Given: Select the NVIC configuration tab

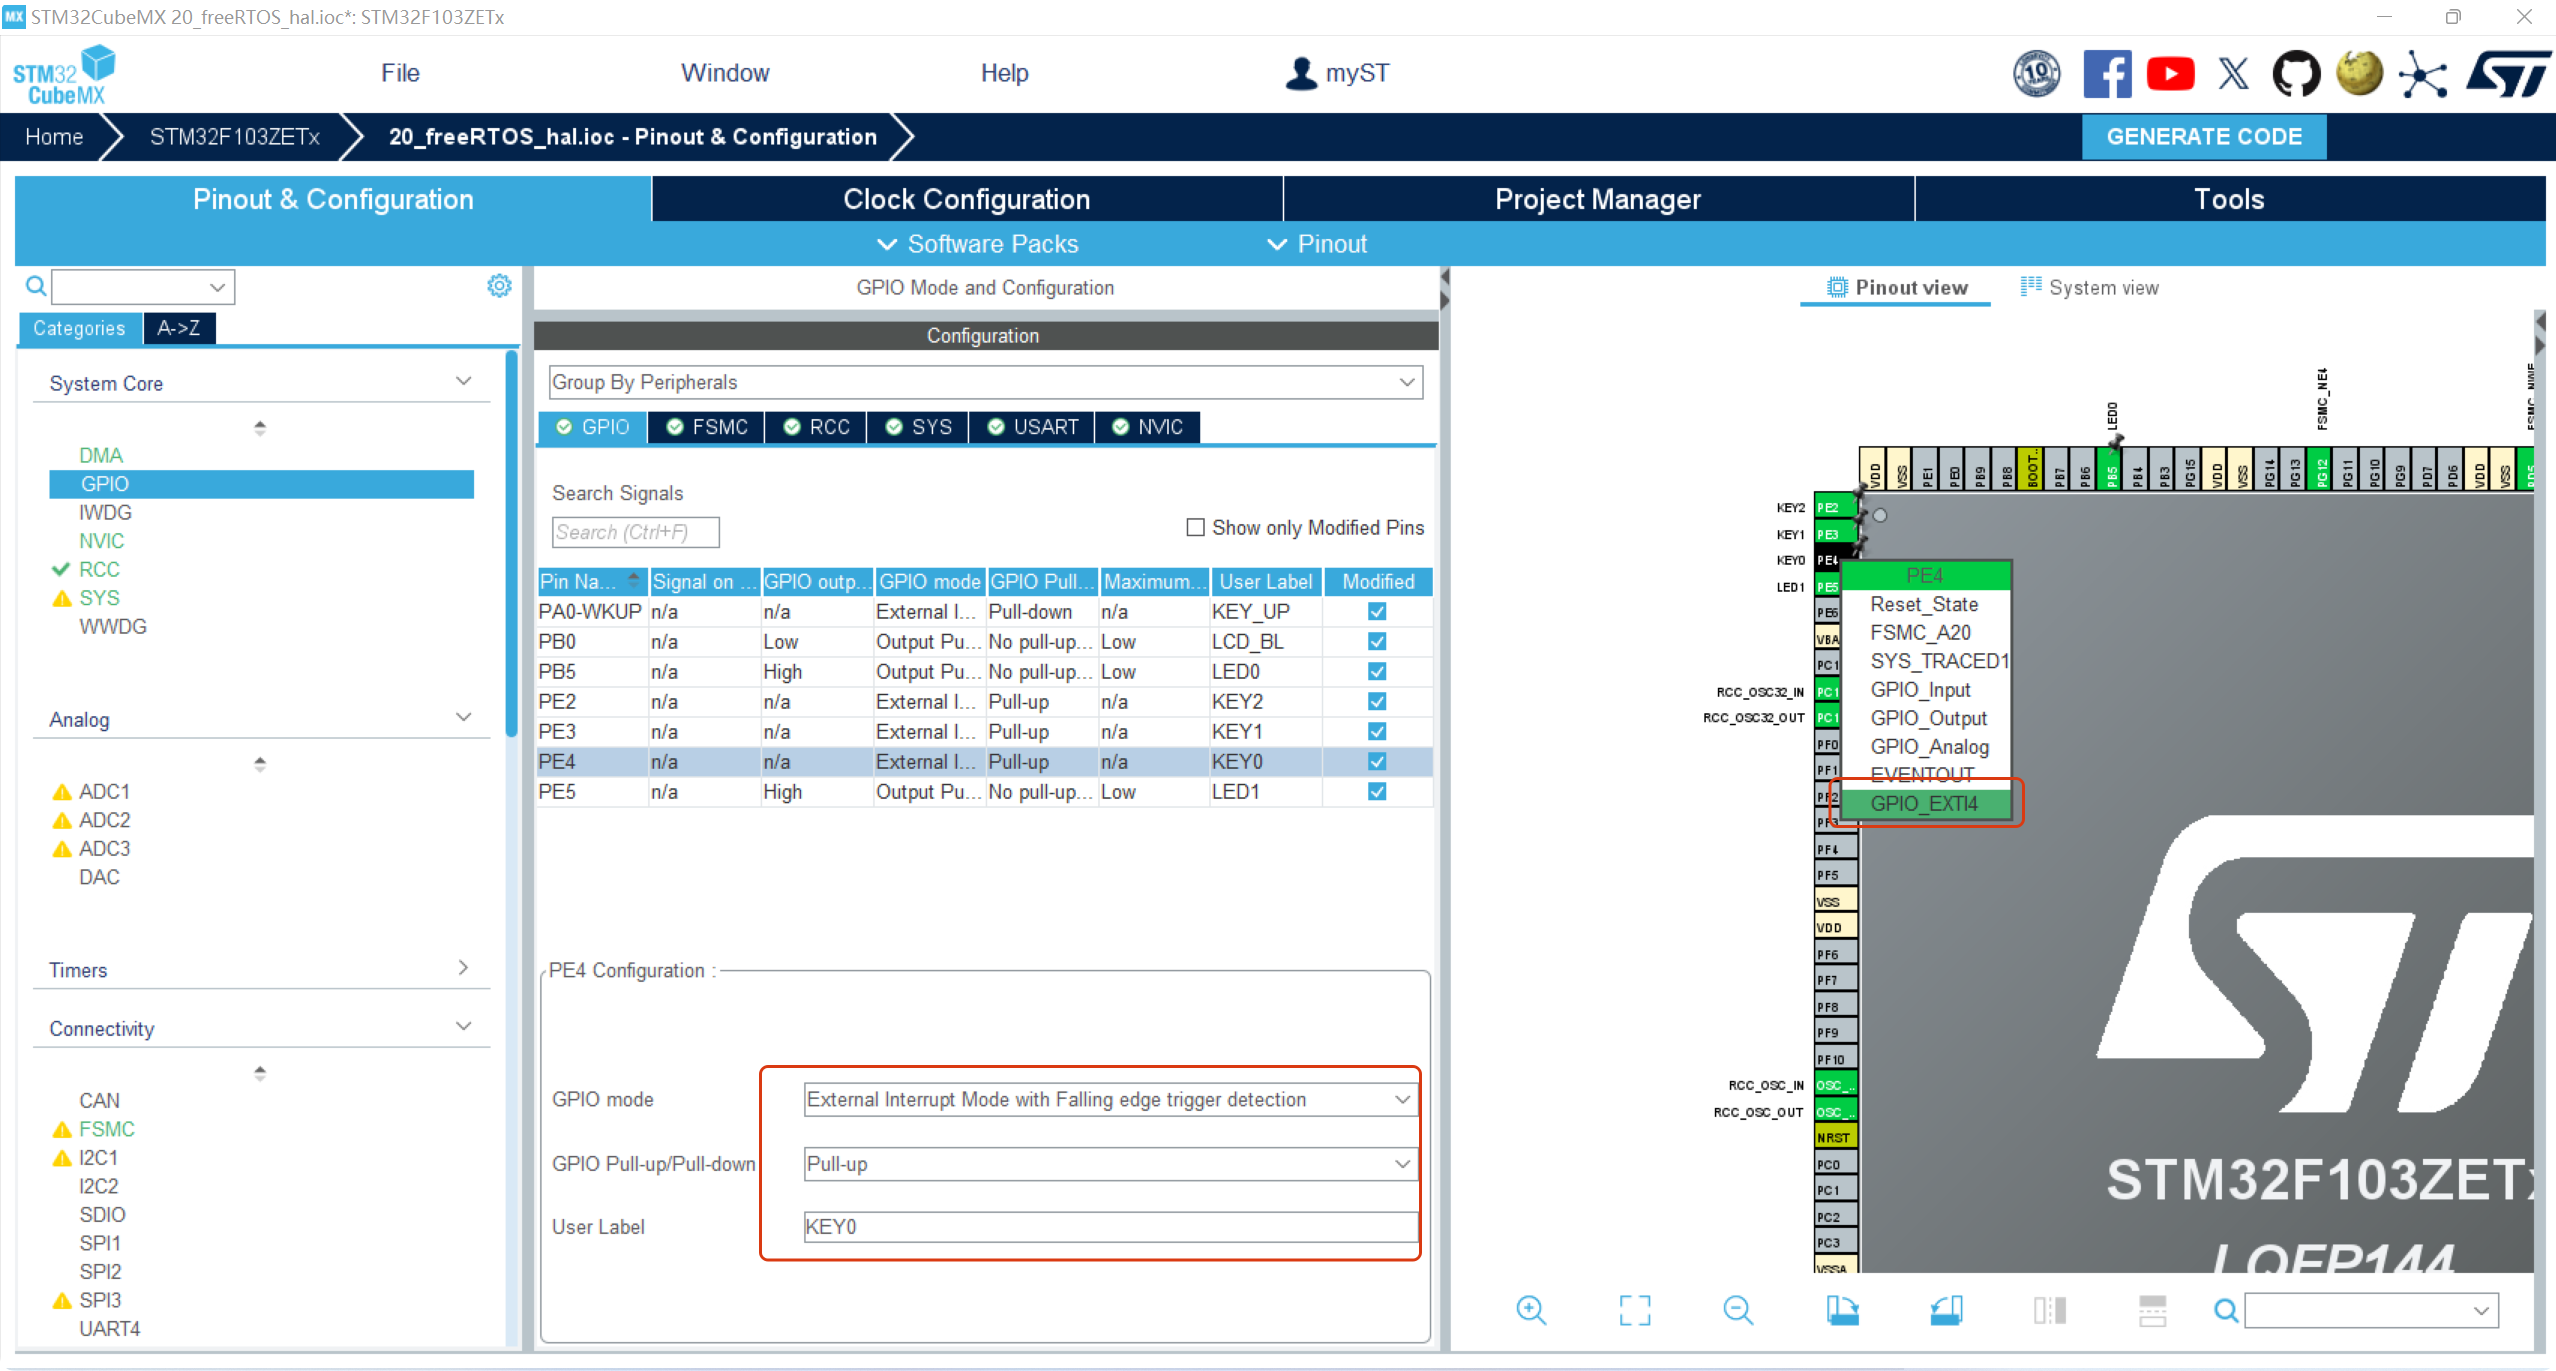Looking at the screenshot, I should click(1148, 427).
